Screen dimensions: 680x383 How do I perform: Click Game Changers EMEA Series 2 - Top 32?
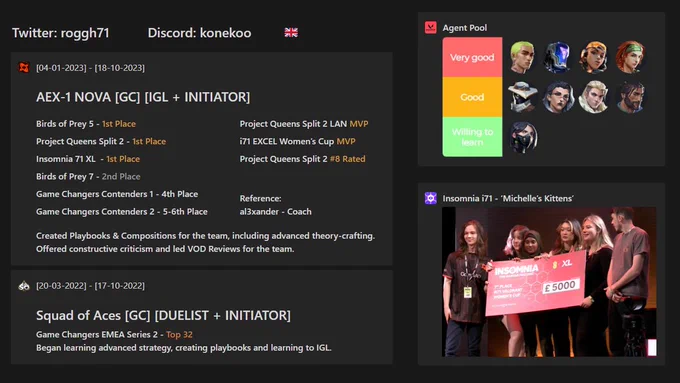pyautogui.click(x=114, y=334)
